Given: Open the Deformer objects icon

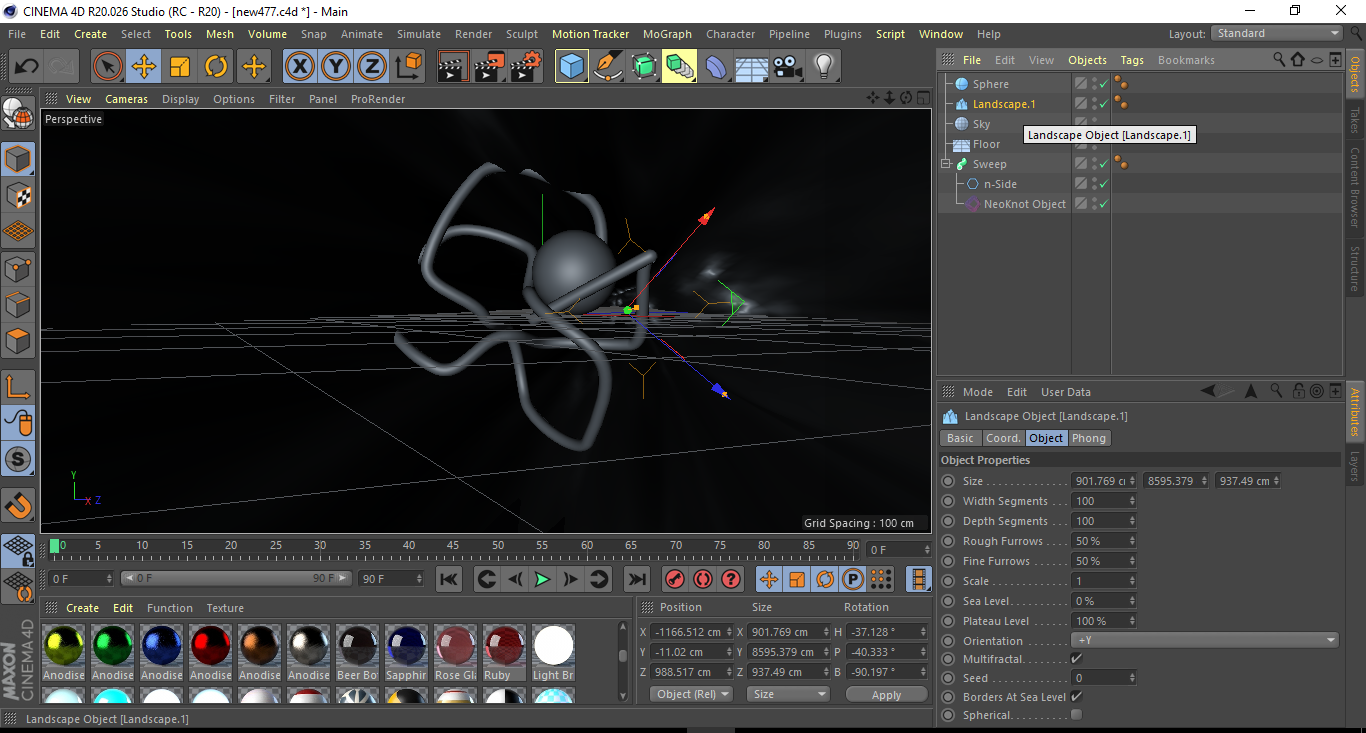Looking at the screenshot, I should click(x=716, y=67).
